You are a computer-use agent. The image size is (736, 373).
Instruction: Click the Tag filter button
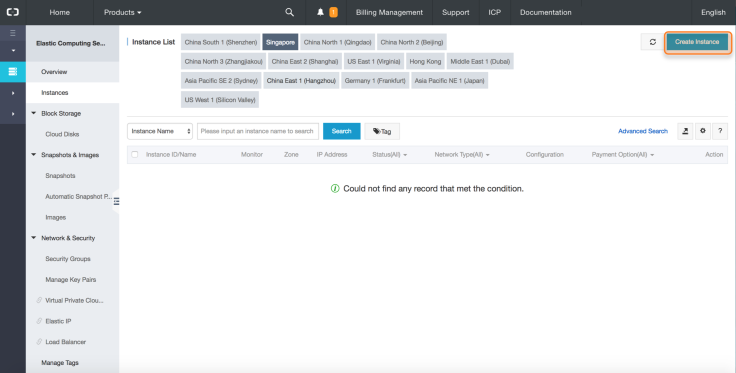click(382, 131)
